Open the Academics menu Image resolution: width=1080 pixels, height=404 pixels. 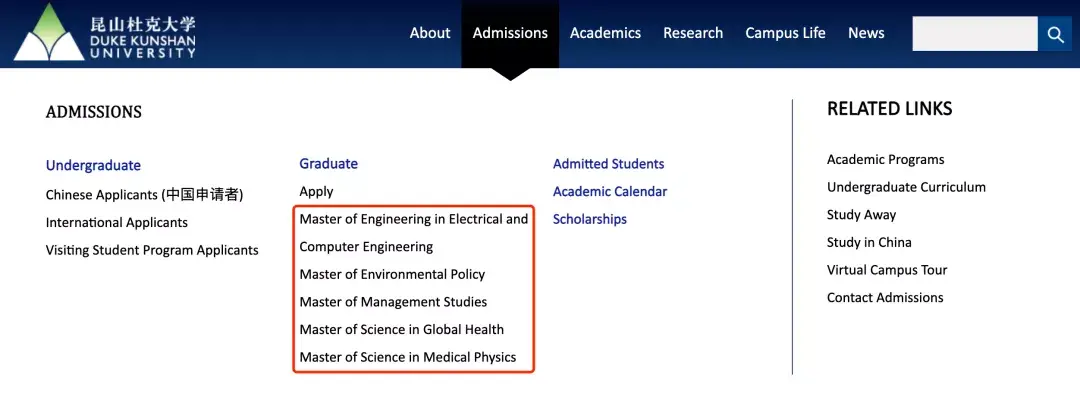click(605, 33)
